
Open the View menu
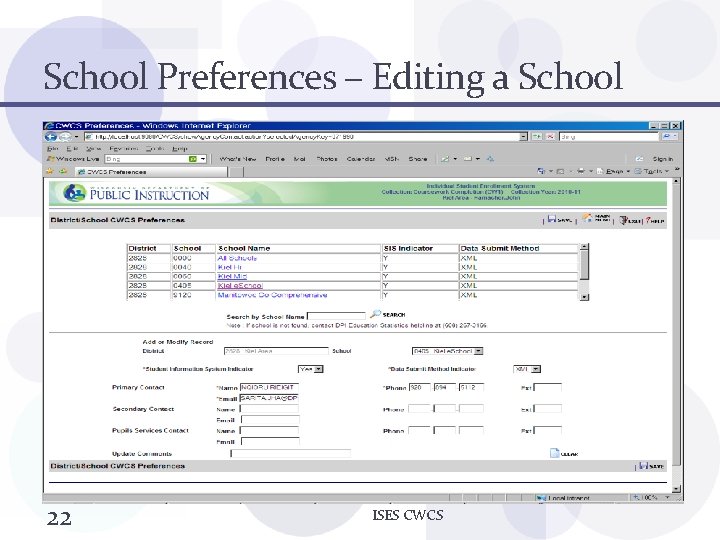[93, 149]
